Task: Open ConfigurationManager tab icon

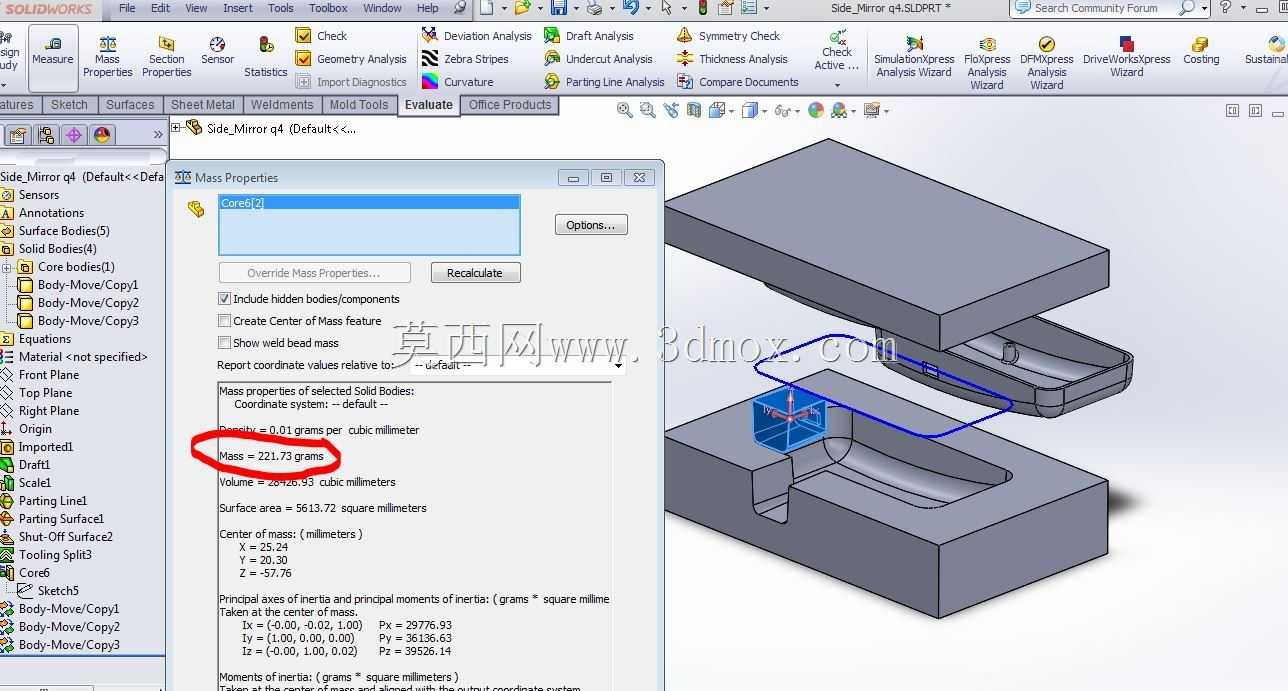Action: (46, 135)
